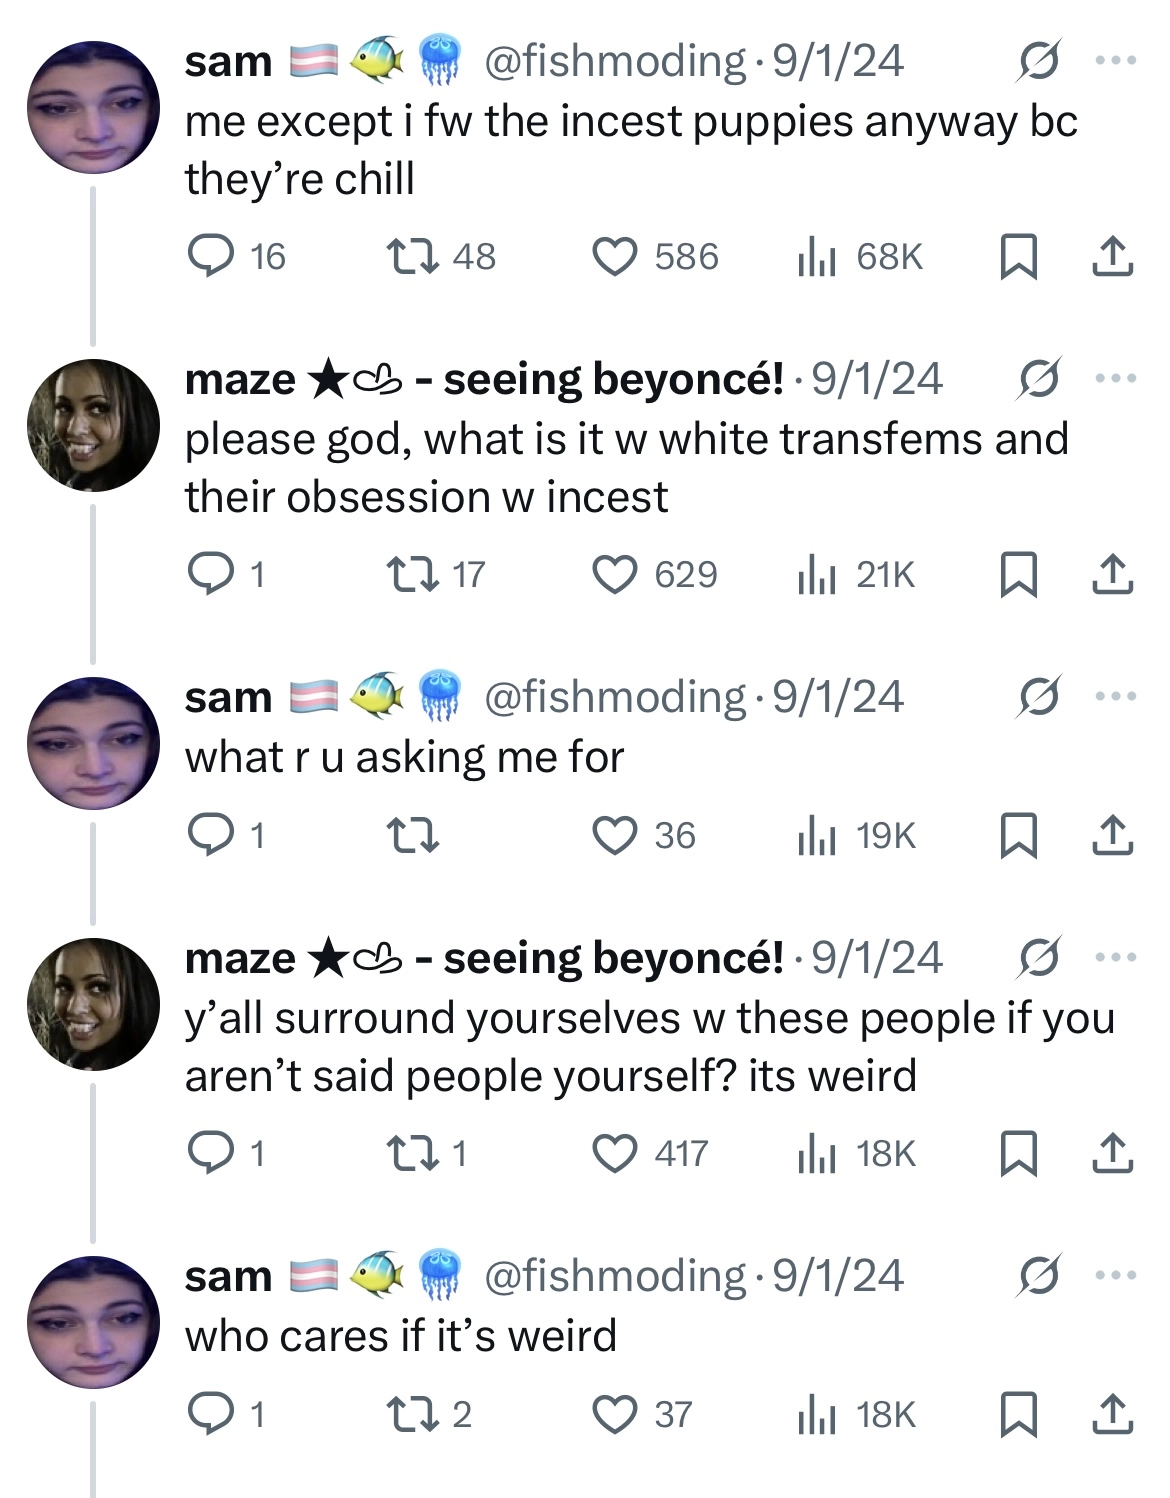This screenshot has height=1498, width=1170.
Task: Open more options on 'what r u asking' tweet
Action: 1116,697
